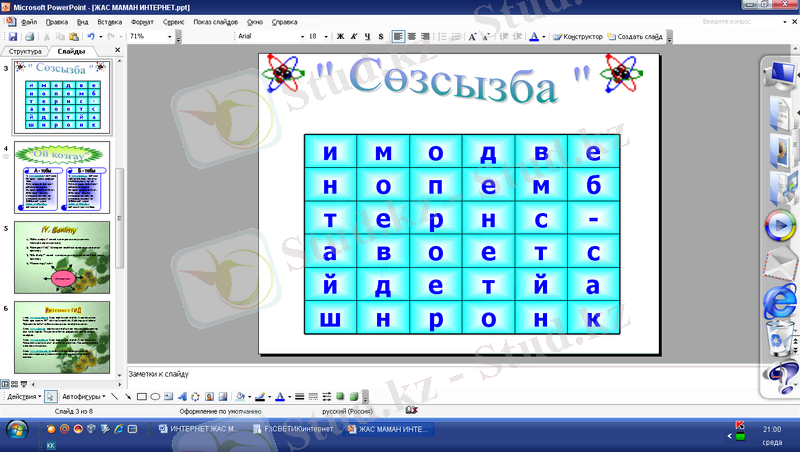Toggle bold formatting (Ж)
The height and width of the screenshot is (452, 800).
[340, 36]
